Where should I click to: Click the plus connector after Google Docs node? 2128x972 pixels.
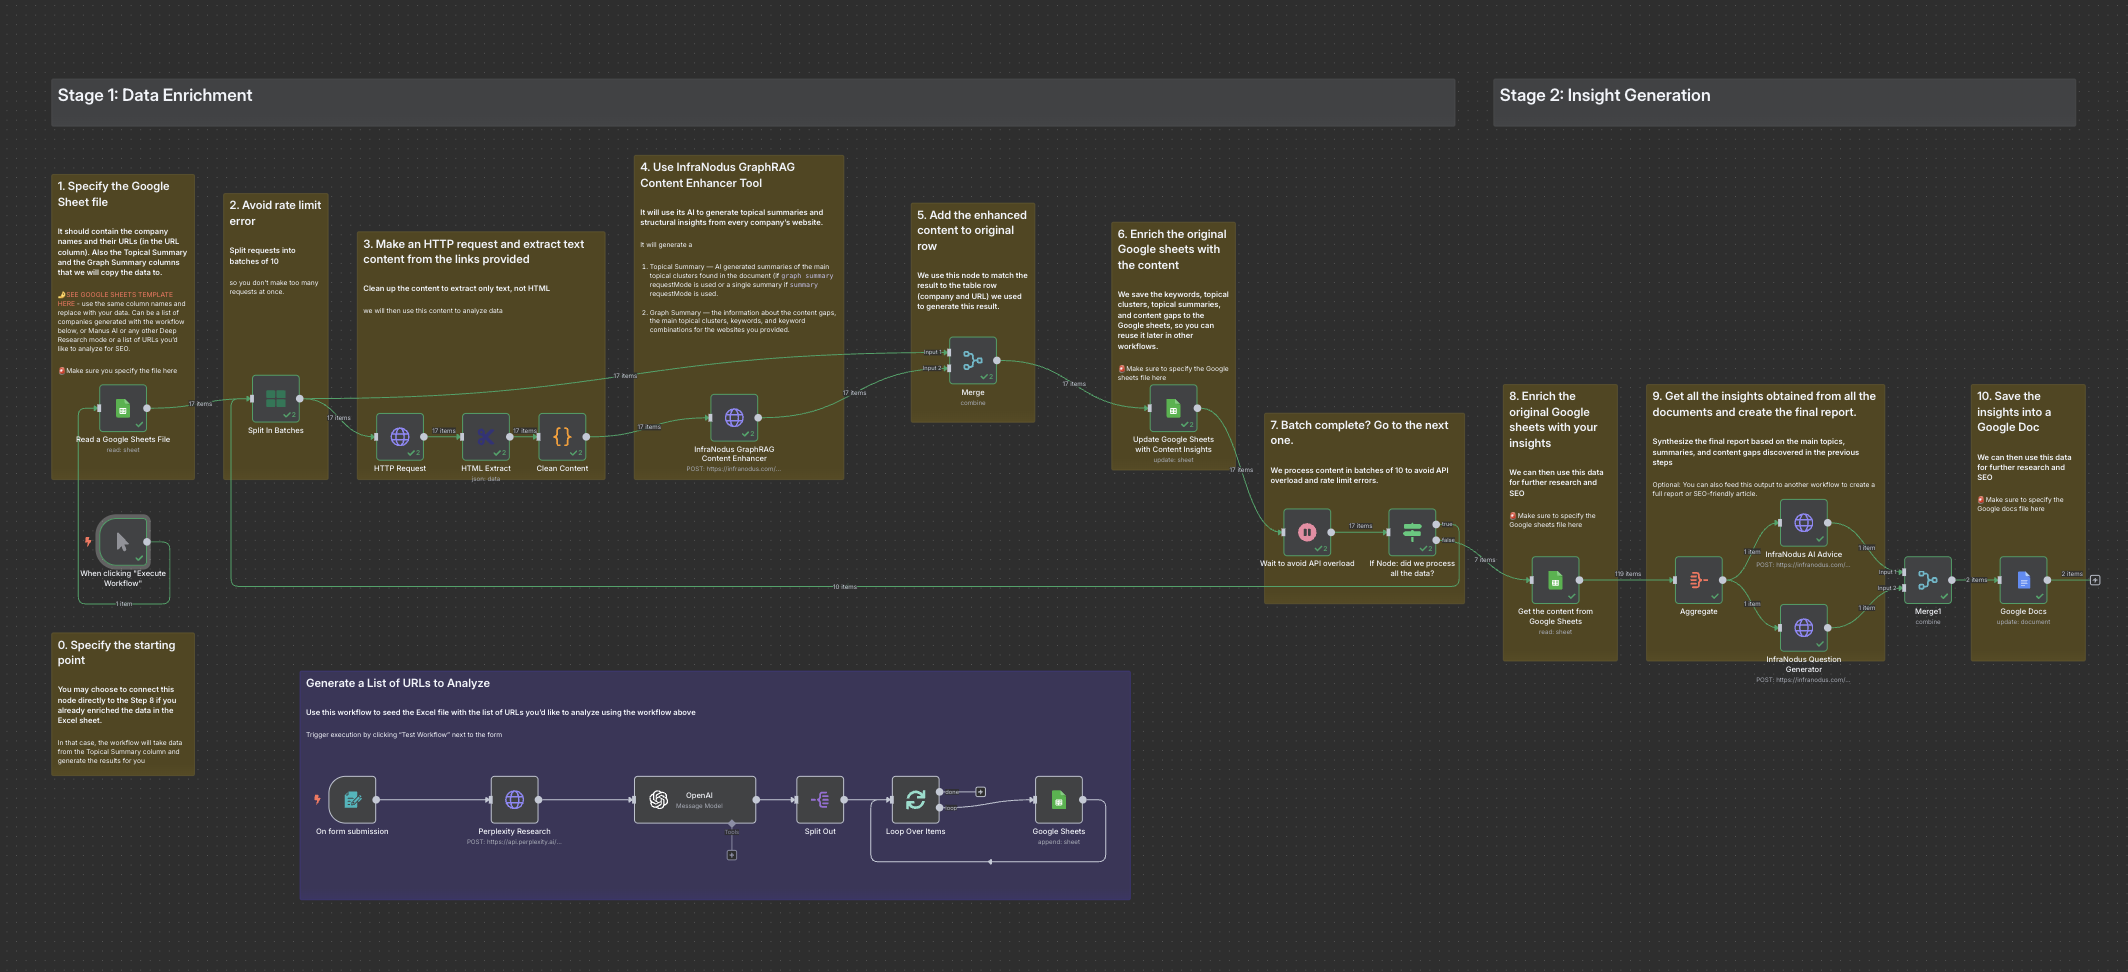[x=2095, y=580]
